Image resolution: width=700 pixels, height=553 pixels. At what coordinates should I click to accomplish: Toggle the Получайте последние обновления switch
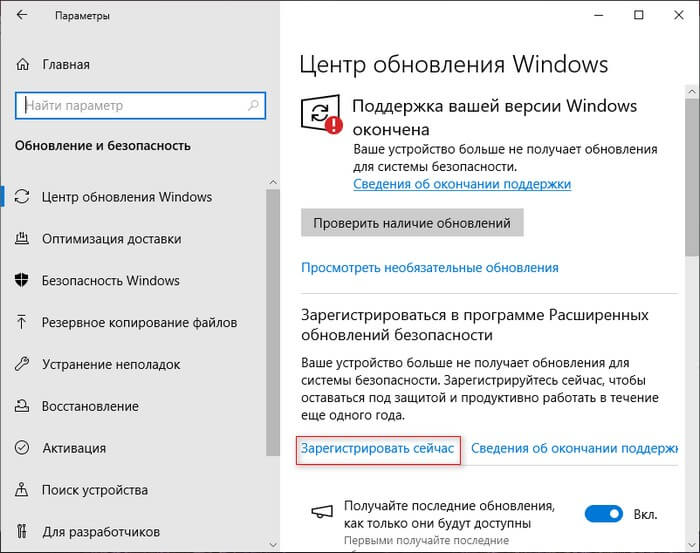pos(603,514)
